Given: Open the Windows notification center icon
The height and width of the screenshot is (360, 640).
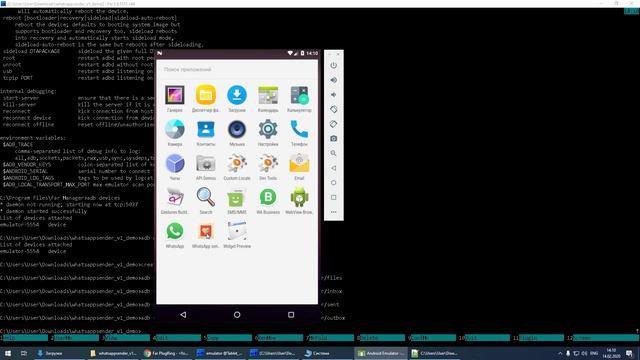Looking at the screenshot, I should 630,353.
